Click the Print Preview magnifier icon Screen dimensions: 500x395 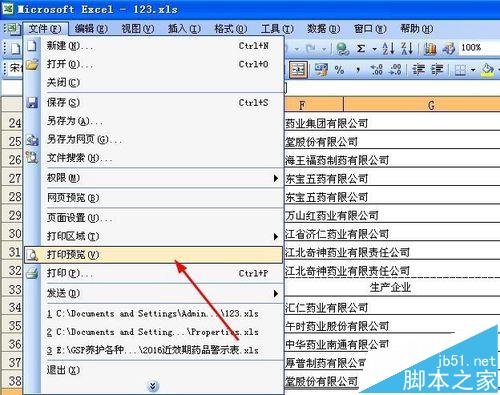tap(32, 255)
